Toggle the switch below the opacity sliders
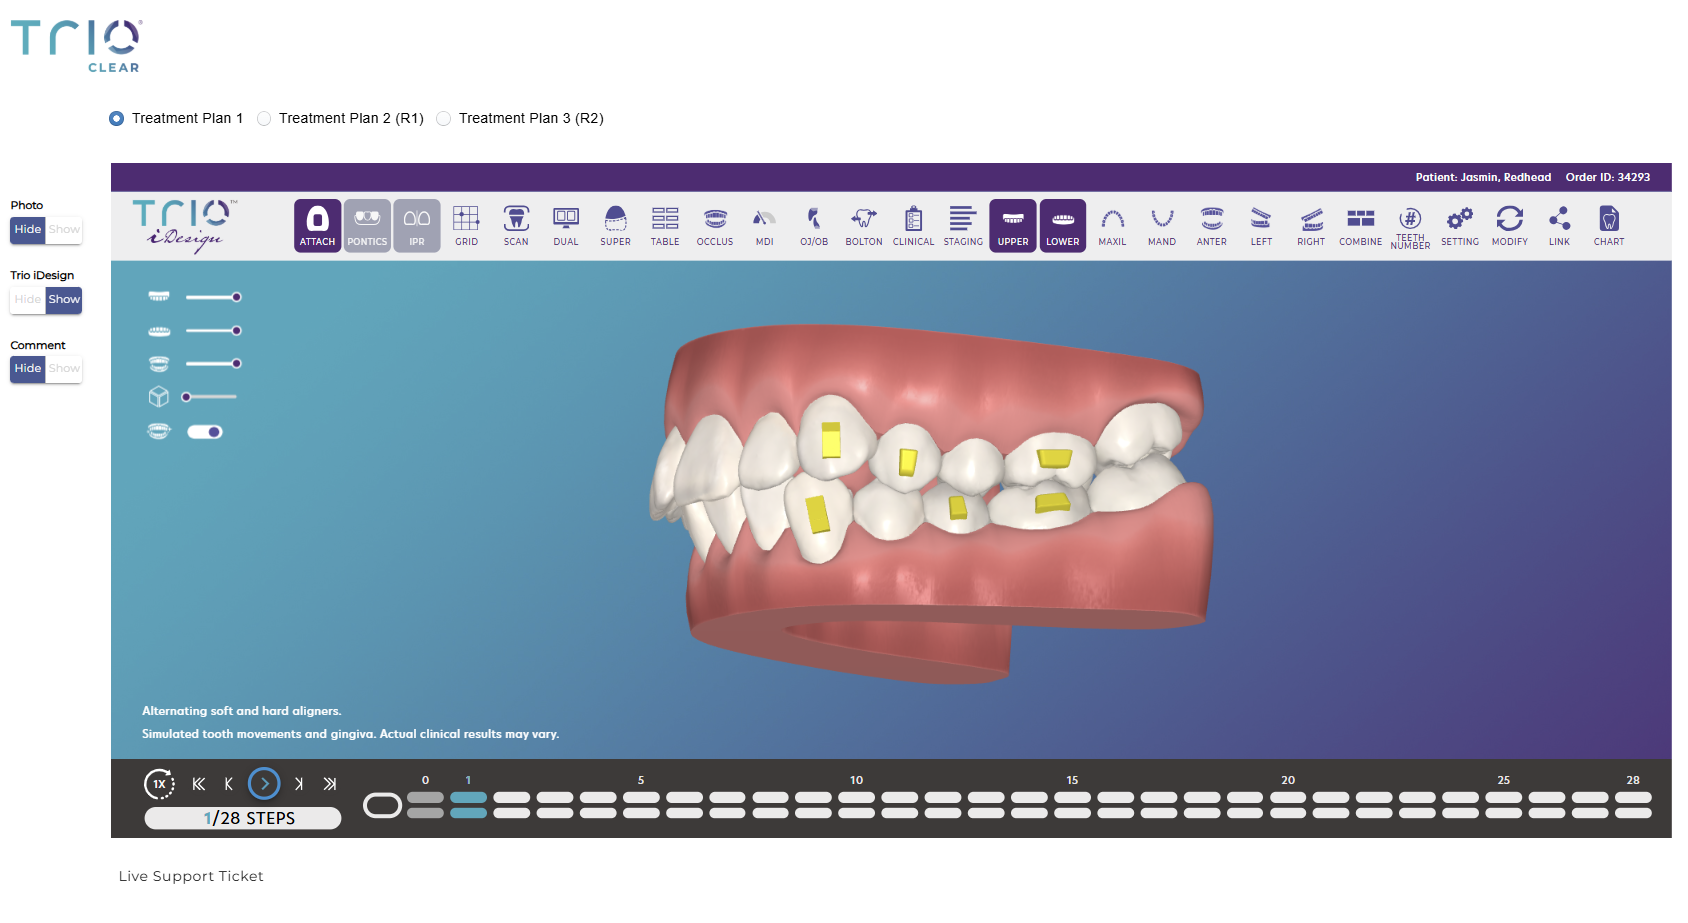The image size is (1688, 923). tap(205, 432)
